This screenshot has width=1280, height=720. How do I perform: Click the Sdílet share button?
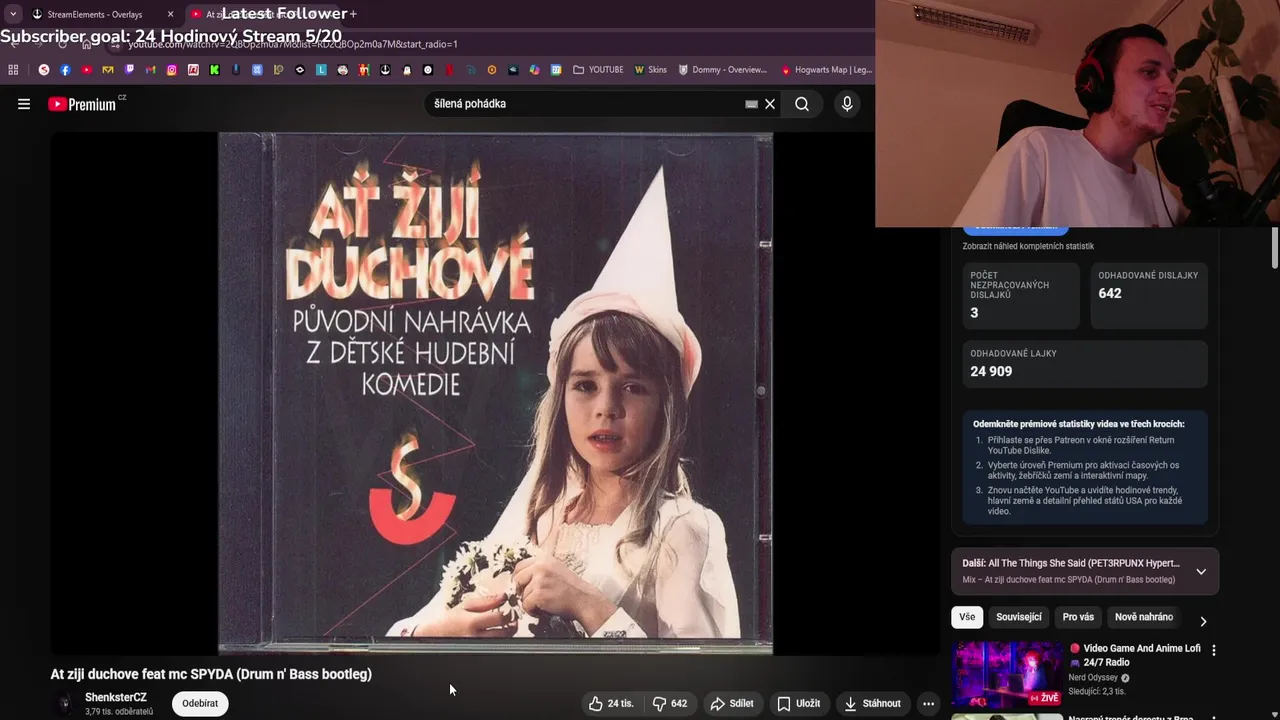click(x=732, y=703)
